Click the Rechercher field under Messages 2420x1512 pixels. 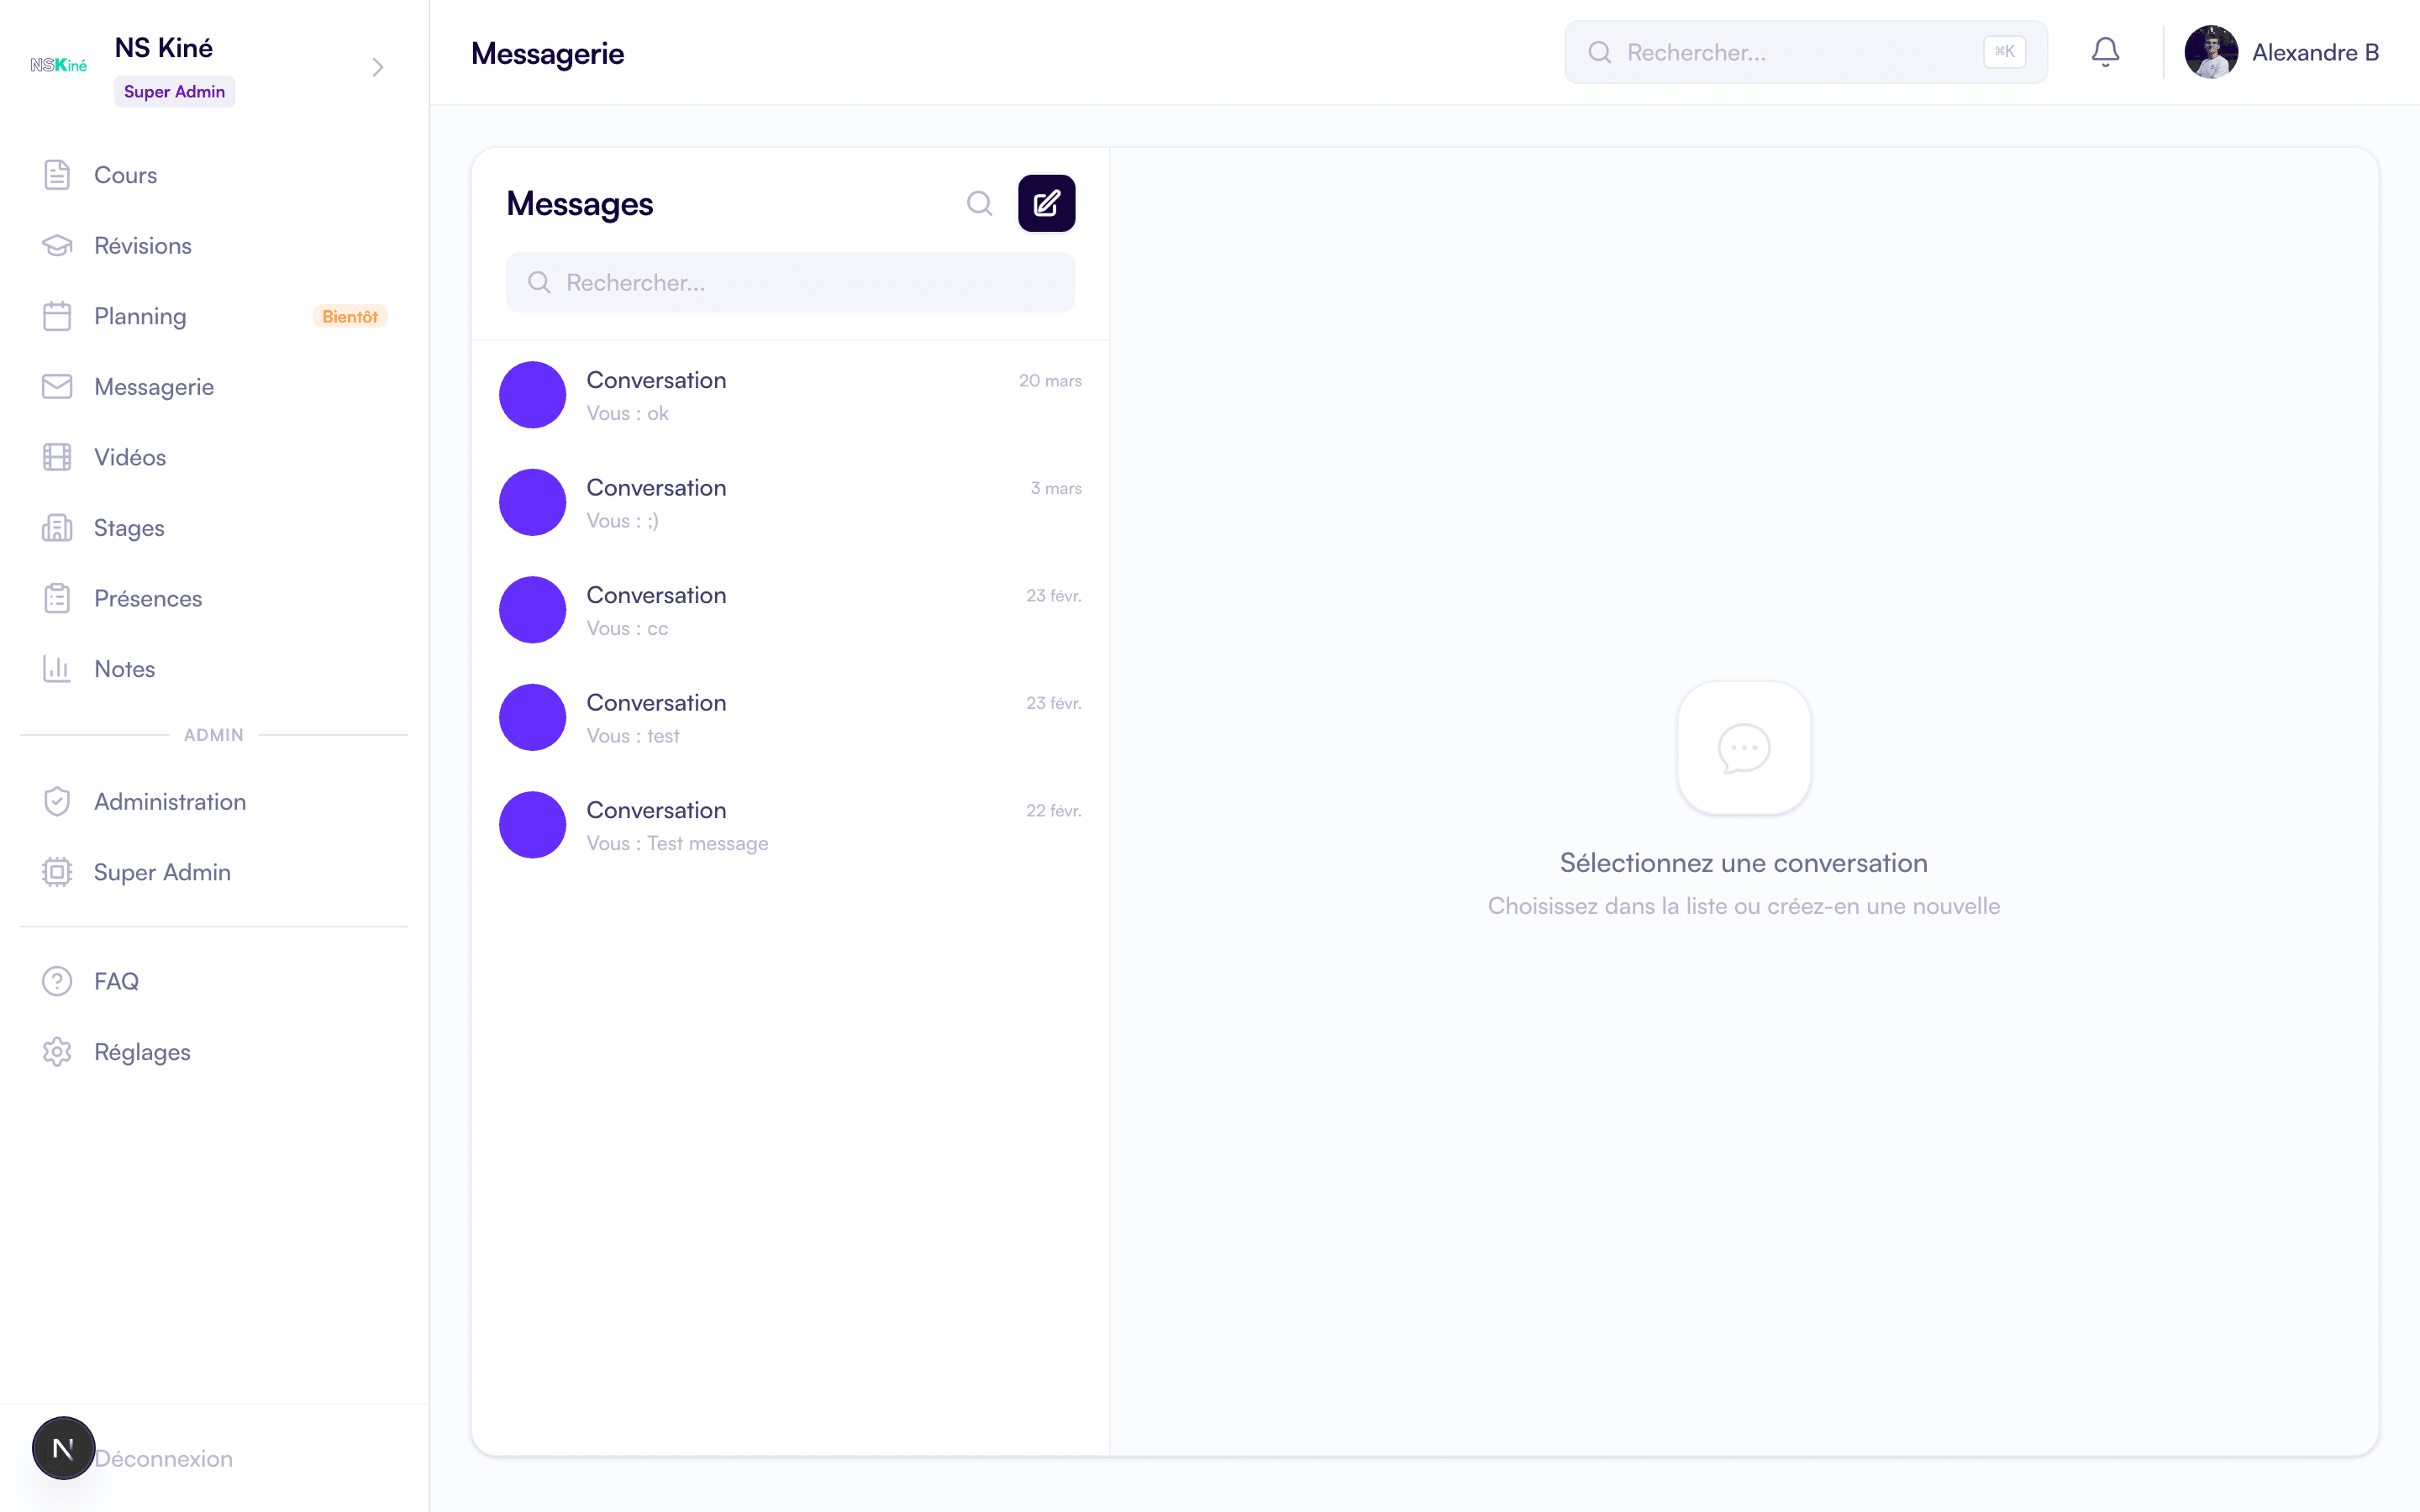[x=790, y=283]
